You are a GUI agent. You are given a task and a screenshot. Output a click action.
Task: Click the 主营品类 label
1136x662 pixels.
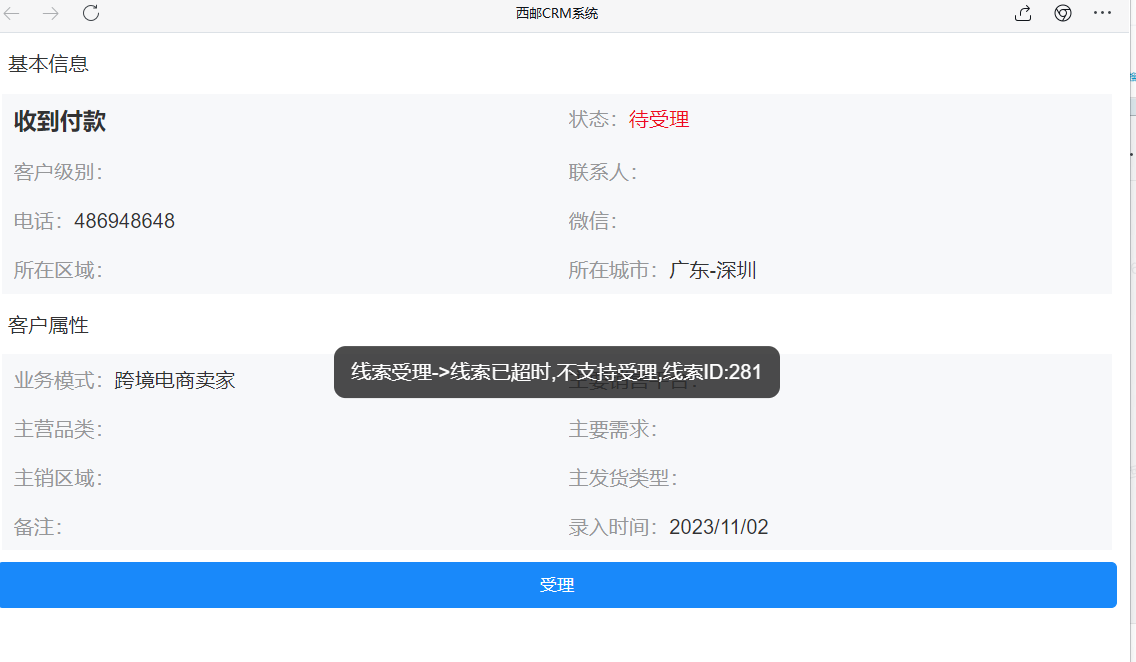[58, 430]
